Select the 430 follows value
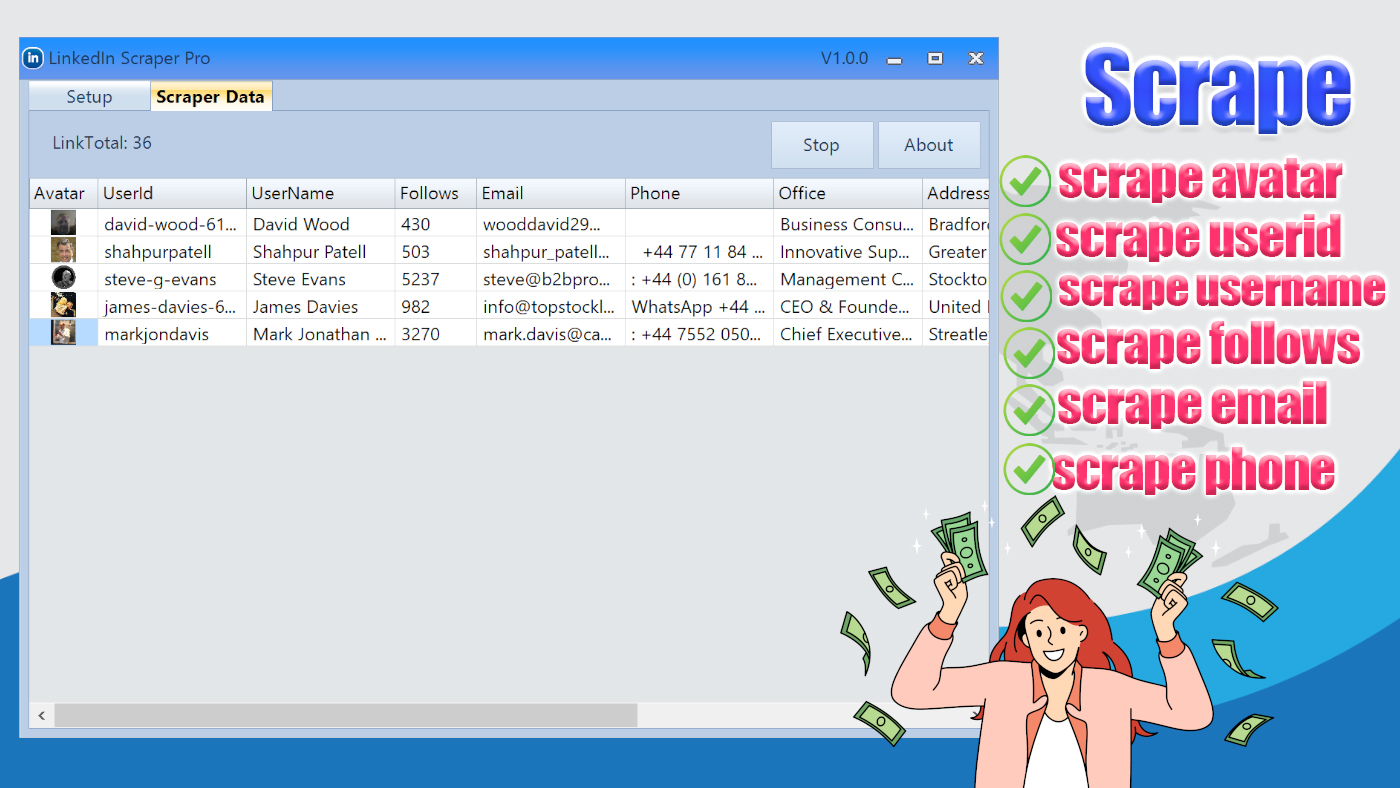 (435, 224)
